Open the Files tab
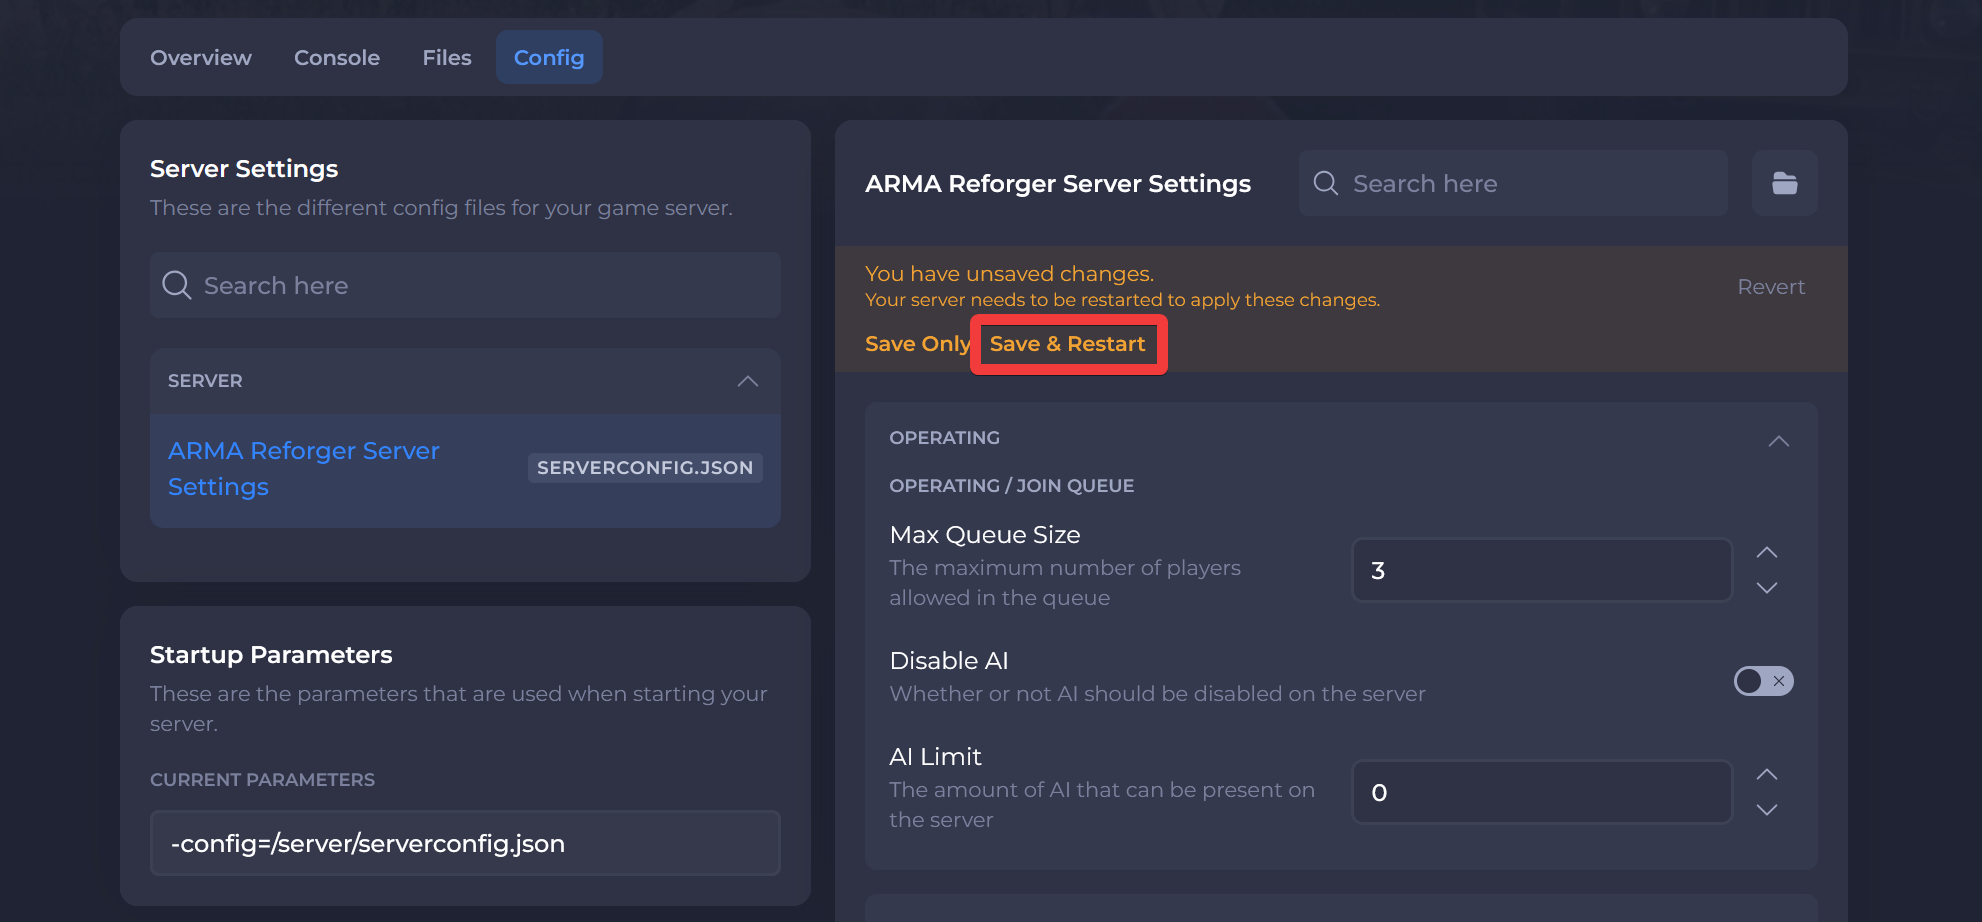The width and height of the screenshot is (1982, 922). (x=447, y=58)
